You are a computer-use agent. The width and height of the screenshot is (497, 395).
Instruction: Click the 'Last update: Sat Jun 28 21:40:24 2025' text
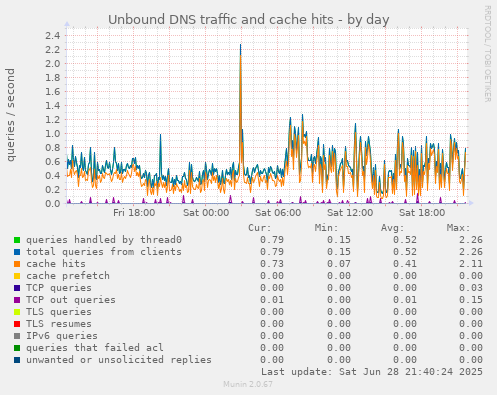(x=372, y=372)
